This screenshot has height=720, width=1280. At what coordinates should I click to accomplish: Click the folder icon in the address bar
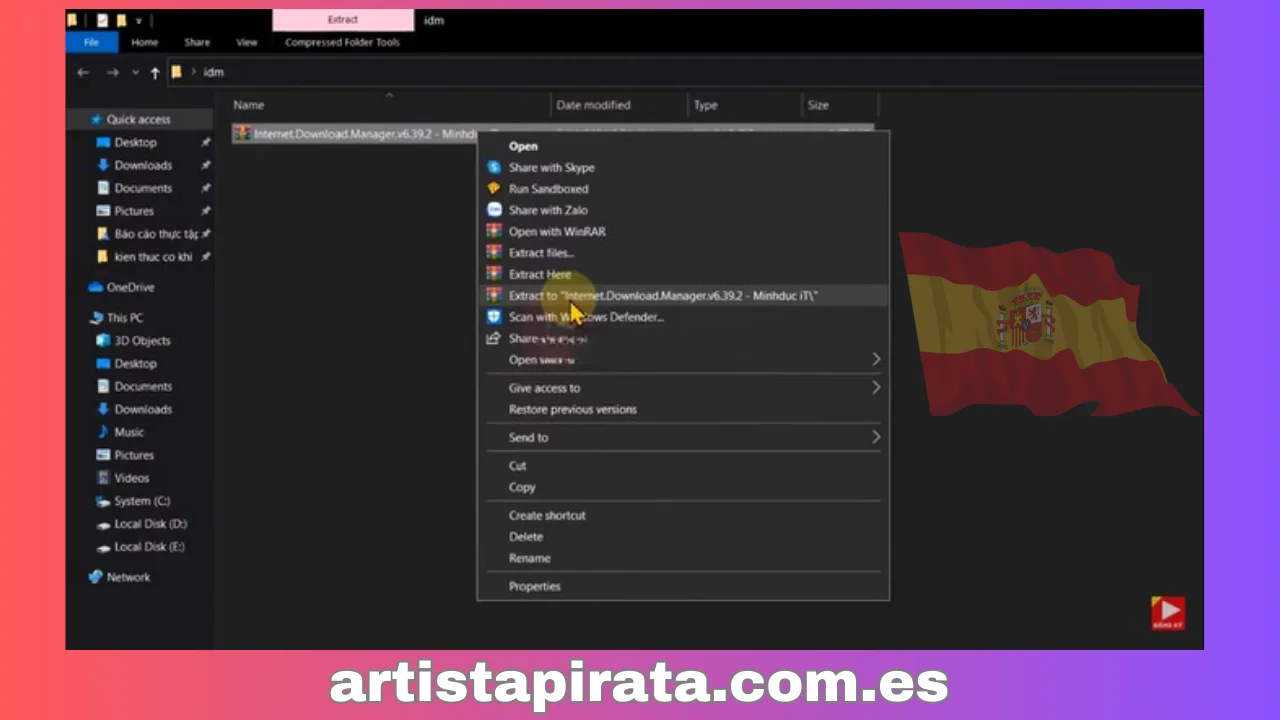pyautogui.click(x=176, y=72)
